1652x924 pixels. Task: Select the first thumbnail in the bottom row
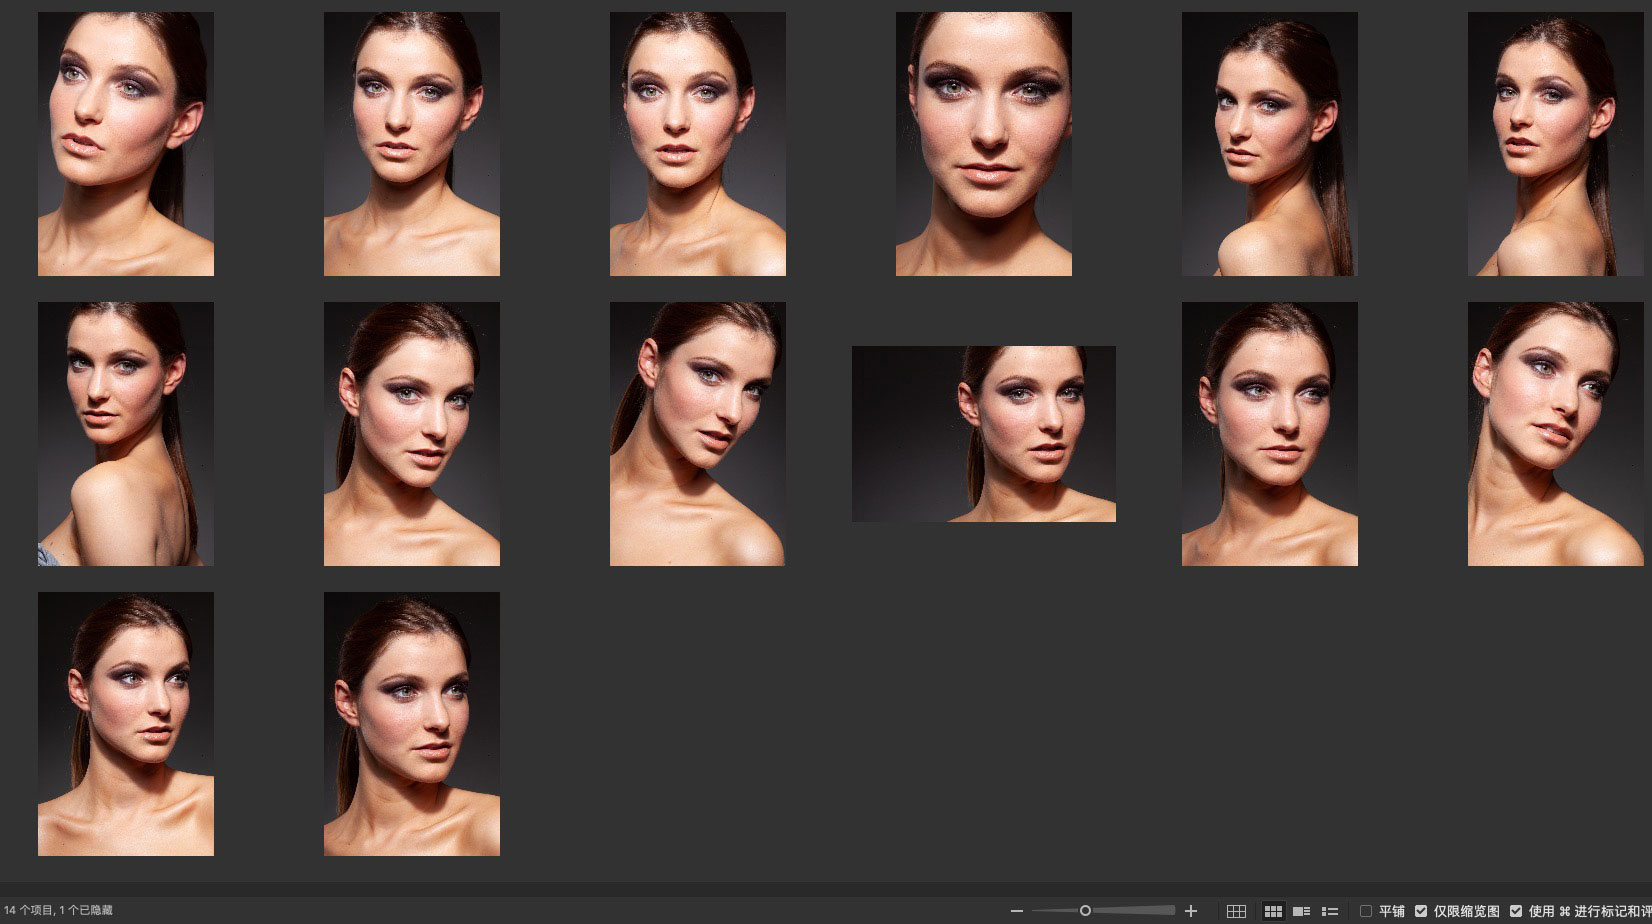(x=126, y=724)
